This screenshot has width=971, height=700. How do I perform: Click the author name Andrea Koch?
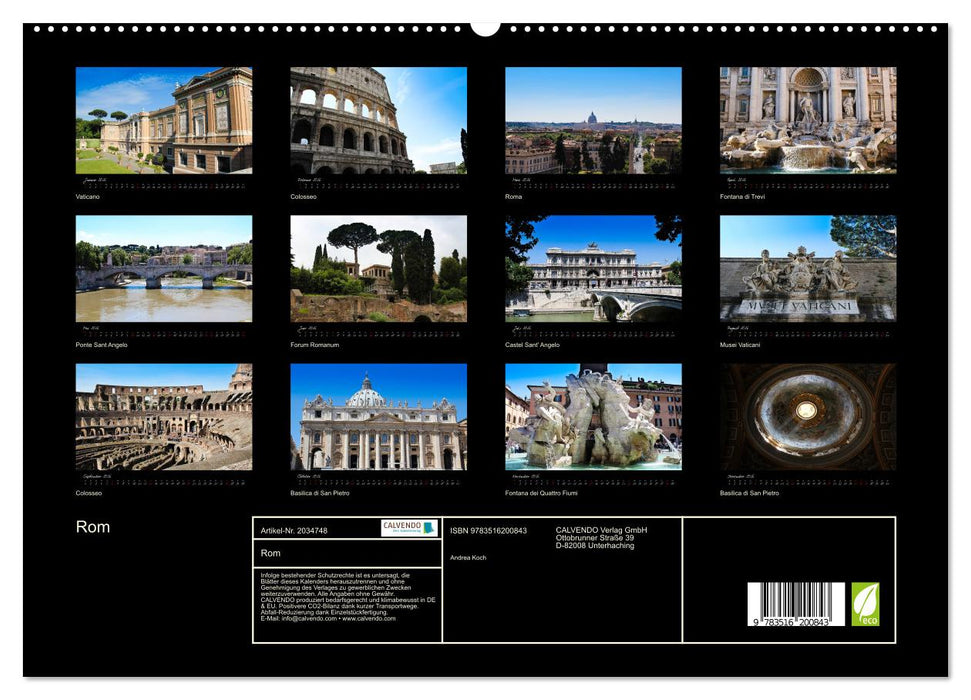pyautogui.click(x=468, y=558)
